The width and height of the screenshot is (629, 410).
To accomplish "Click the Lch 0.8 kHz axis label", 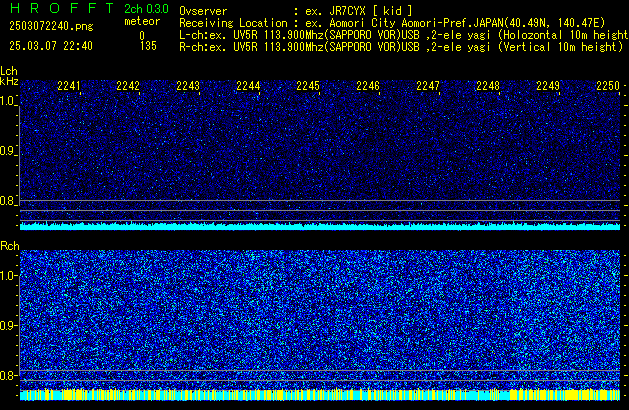I will pyautogui.click(x=8, y=201).
